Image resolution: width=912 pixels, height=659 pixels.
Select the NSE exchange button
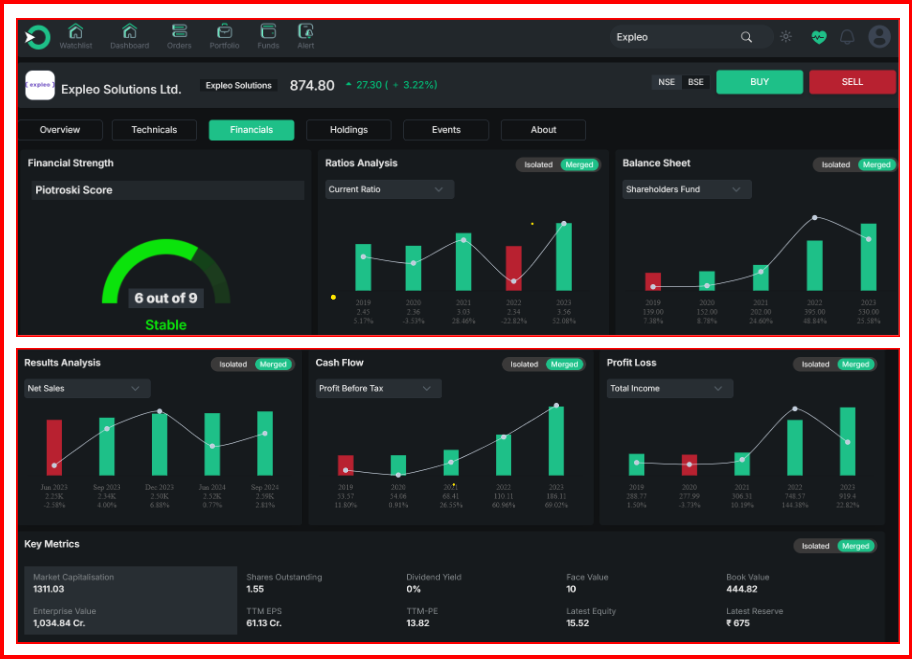click(x=667, y=82)
